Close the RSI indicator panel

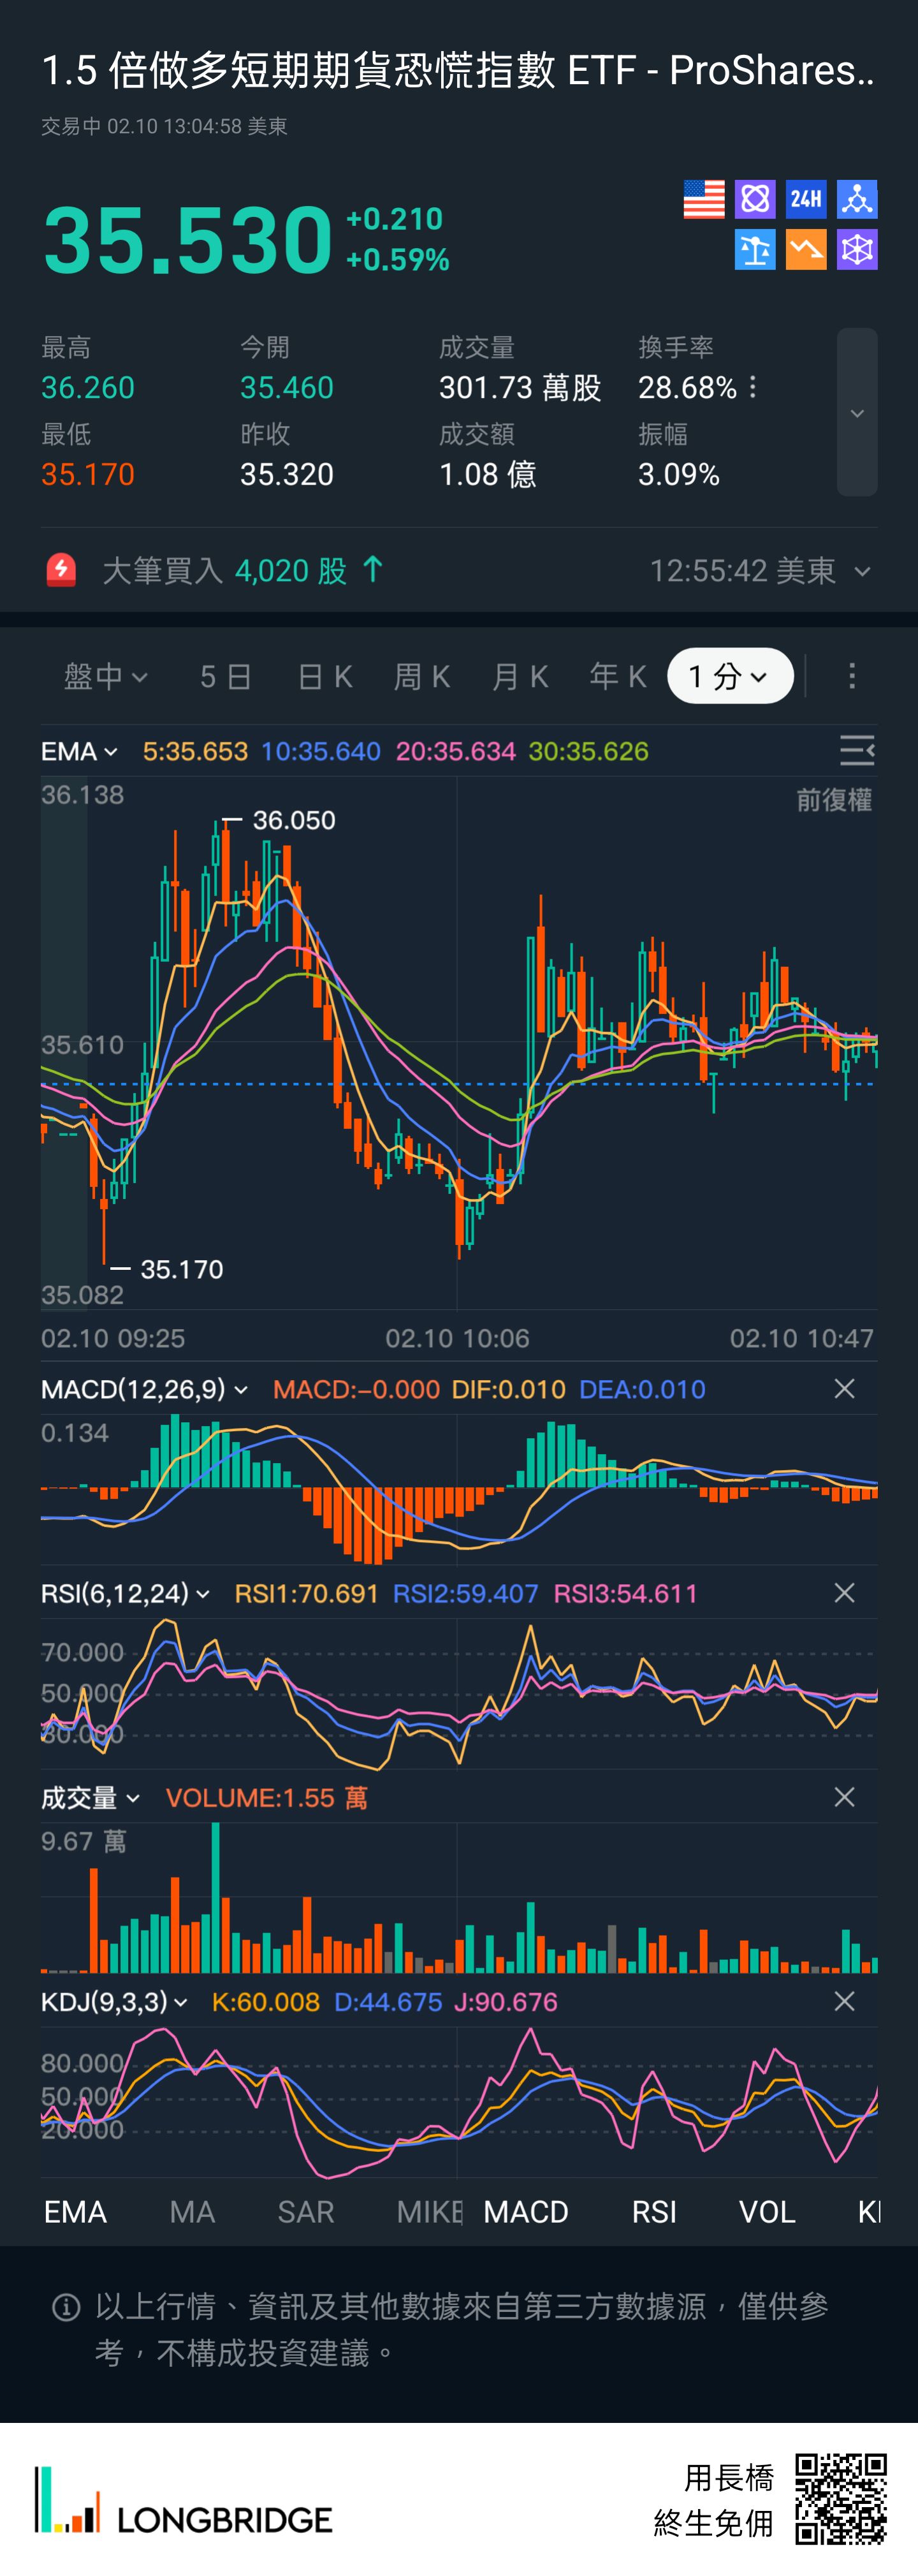coord(844,1593)
